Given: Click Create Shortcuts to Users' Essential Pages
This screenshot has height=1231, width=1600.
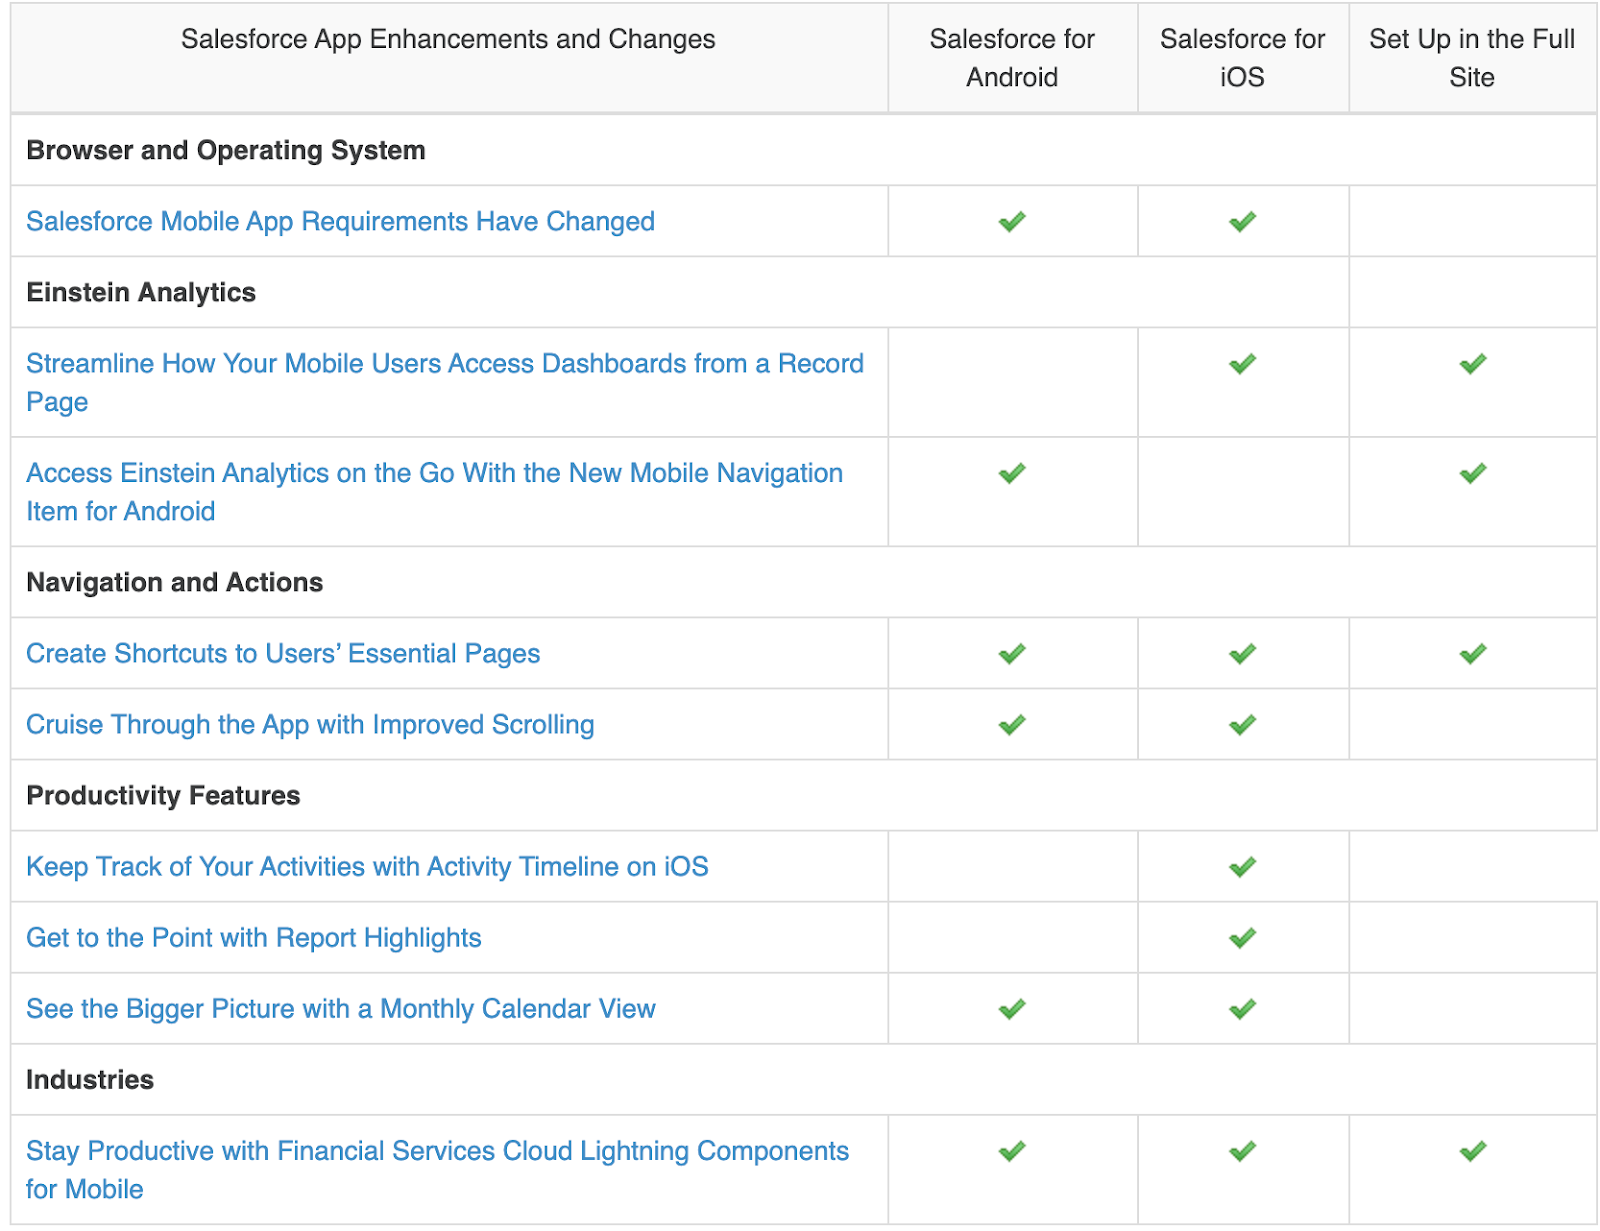Looking at the screenshot, I should [283, 654].
